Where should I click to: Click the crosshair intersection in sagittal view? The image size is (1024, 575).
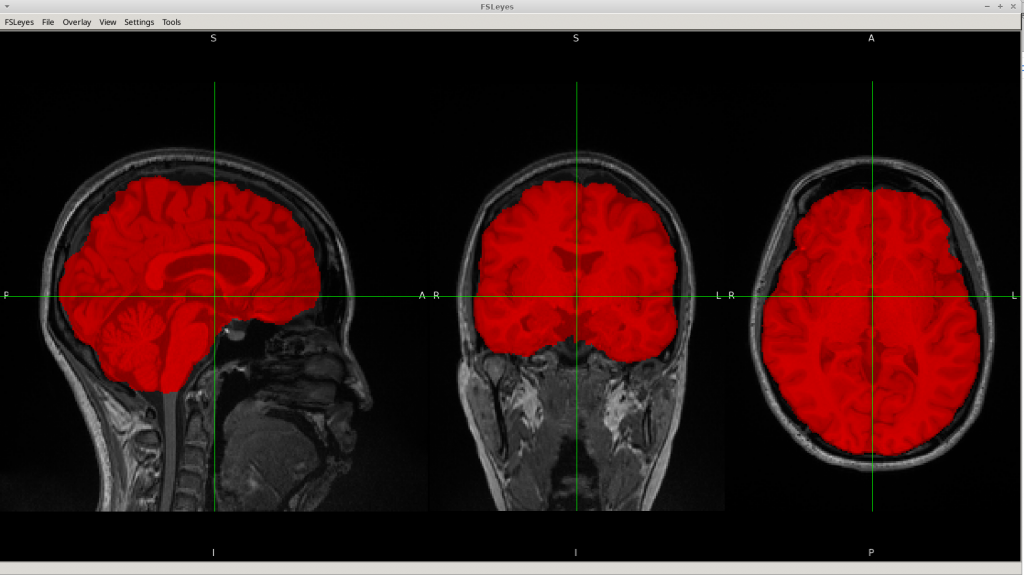tap(214, 297)
